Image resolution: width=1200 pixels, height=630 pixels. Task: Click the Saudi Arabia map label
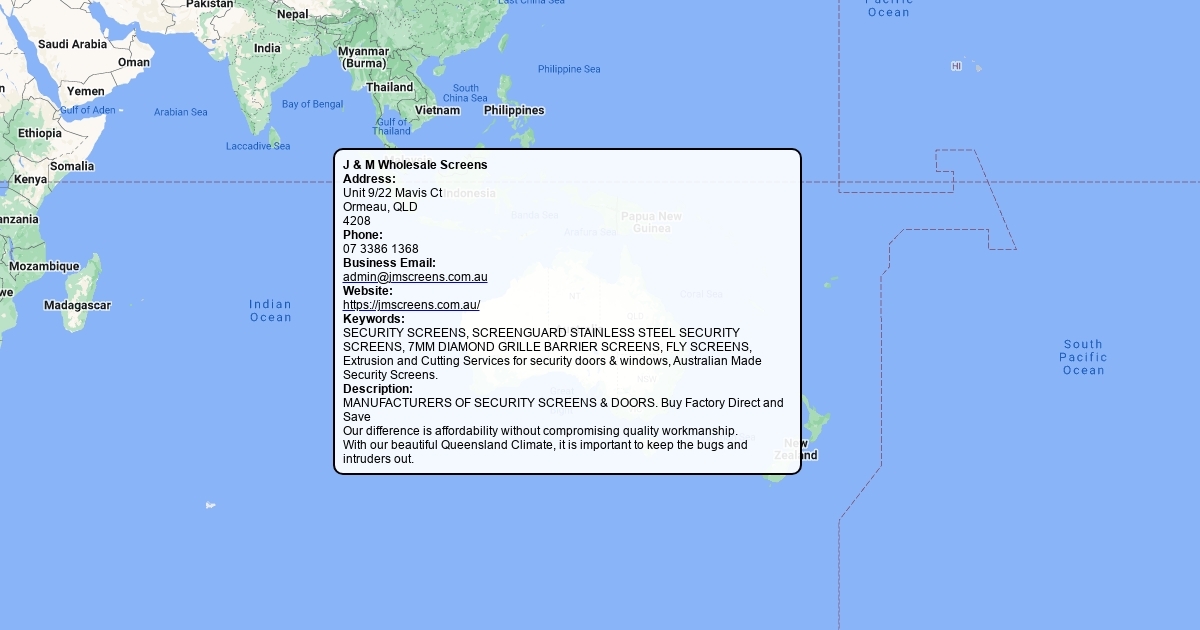(x=72, y=44)
